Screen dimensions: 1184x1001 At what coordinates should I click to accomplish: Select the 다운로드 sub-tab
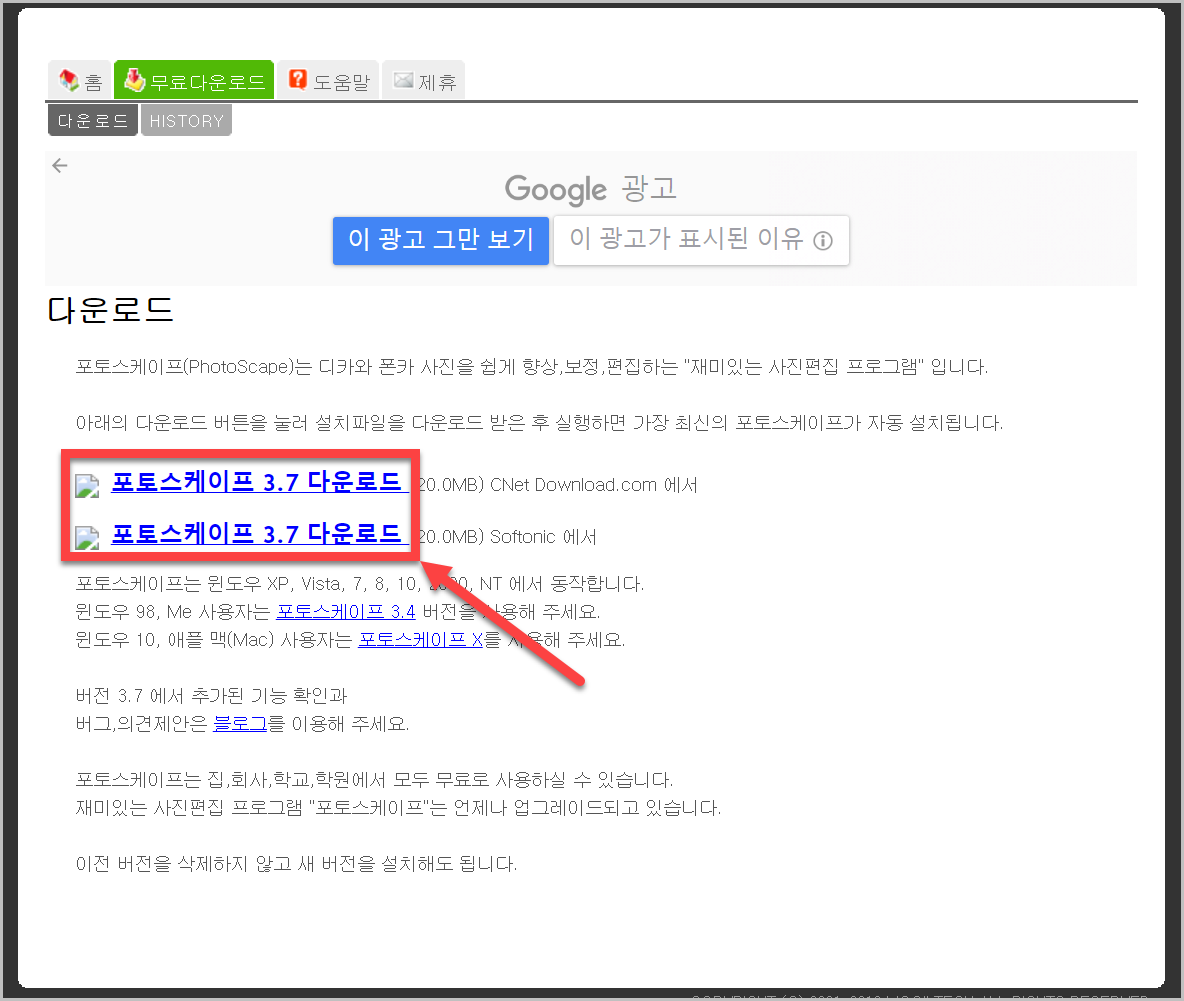tap(93, 121)
